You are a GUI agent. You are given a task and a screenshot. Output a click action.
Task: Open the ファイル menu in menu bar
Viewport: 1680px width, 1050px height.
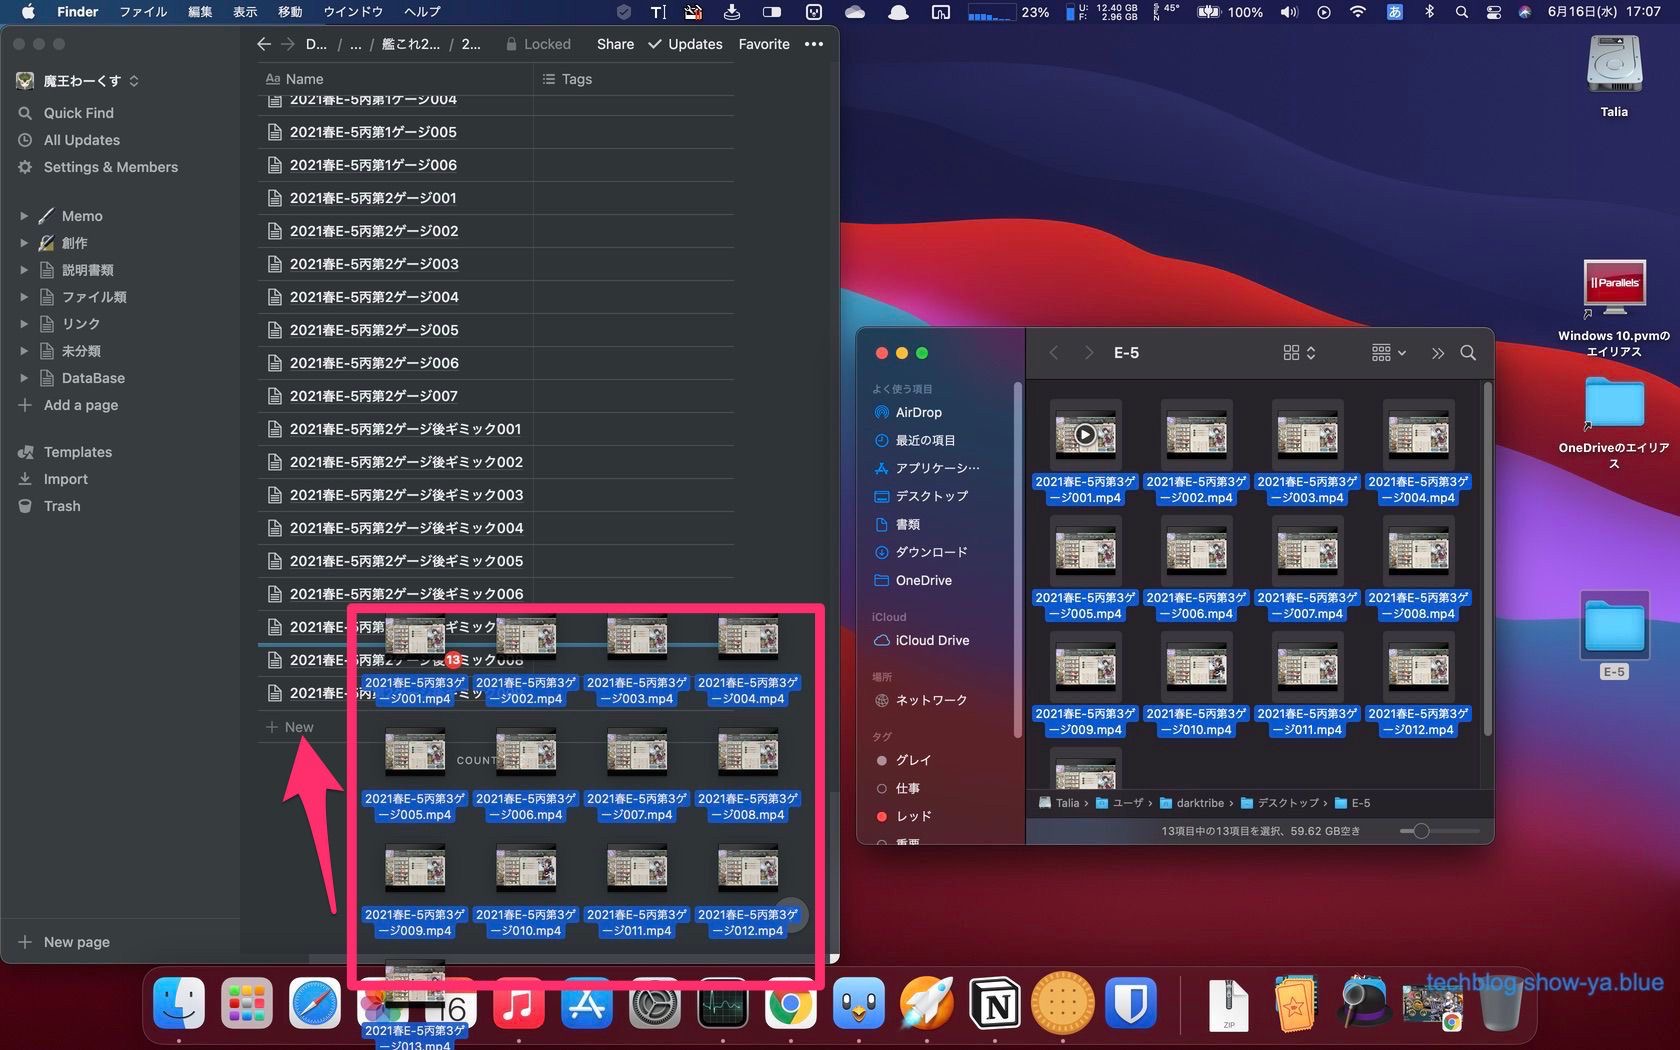tap(143, 12)
